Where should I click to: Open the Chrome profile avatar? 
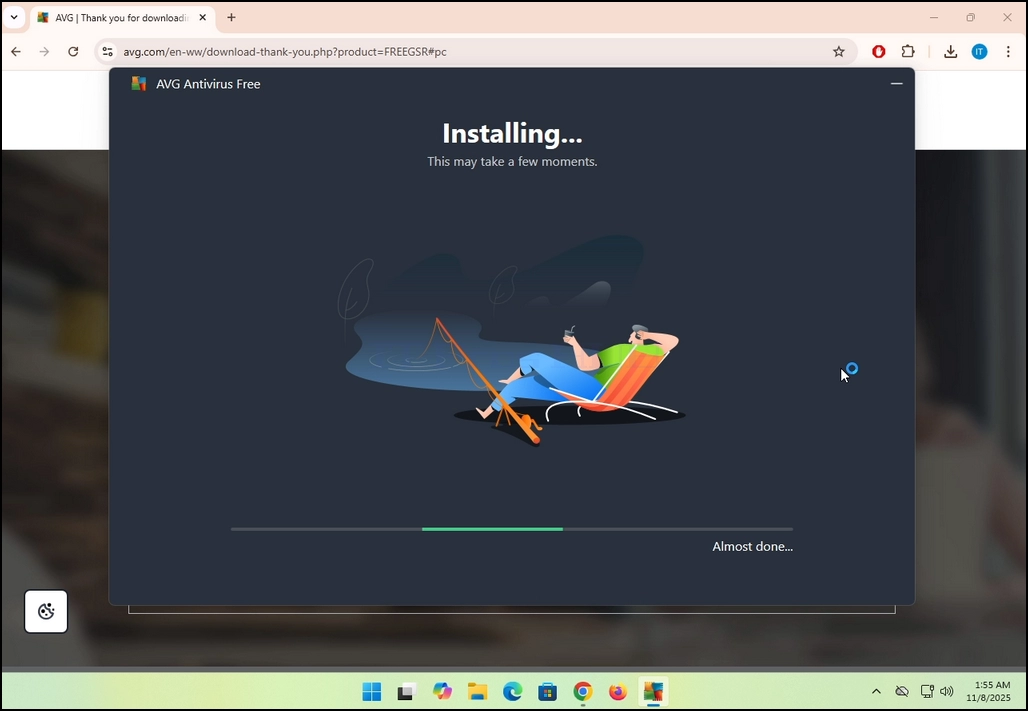click(x=979, y=51)
